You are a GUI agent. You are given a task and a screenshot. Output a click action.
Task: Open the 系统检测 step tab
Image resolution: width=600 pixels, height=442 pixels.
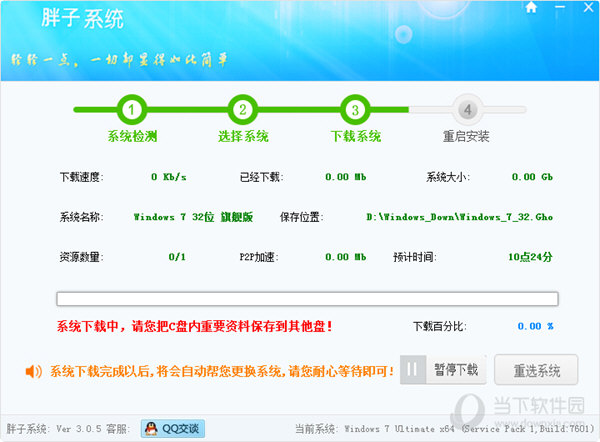[131, 136]
